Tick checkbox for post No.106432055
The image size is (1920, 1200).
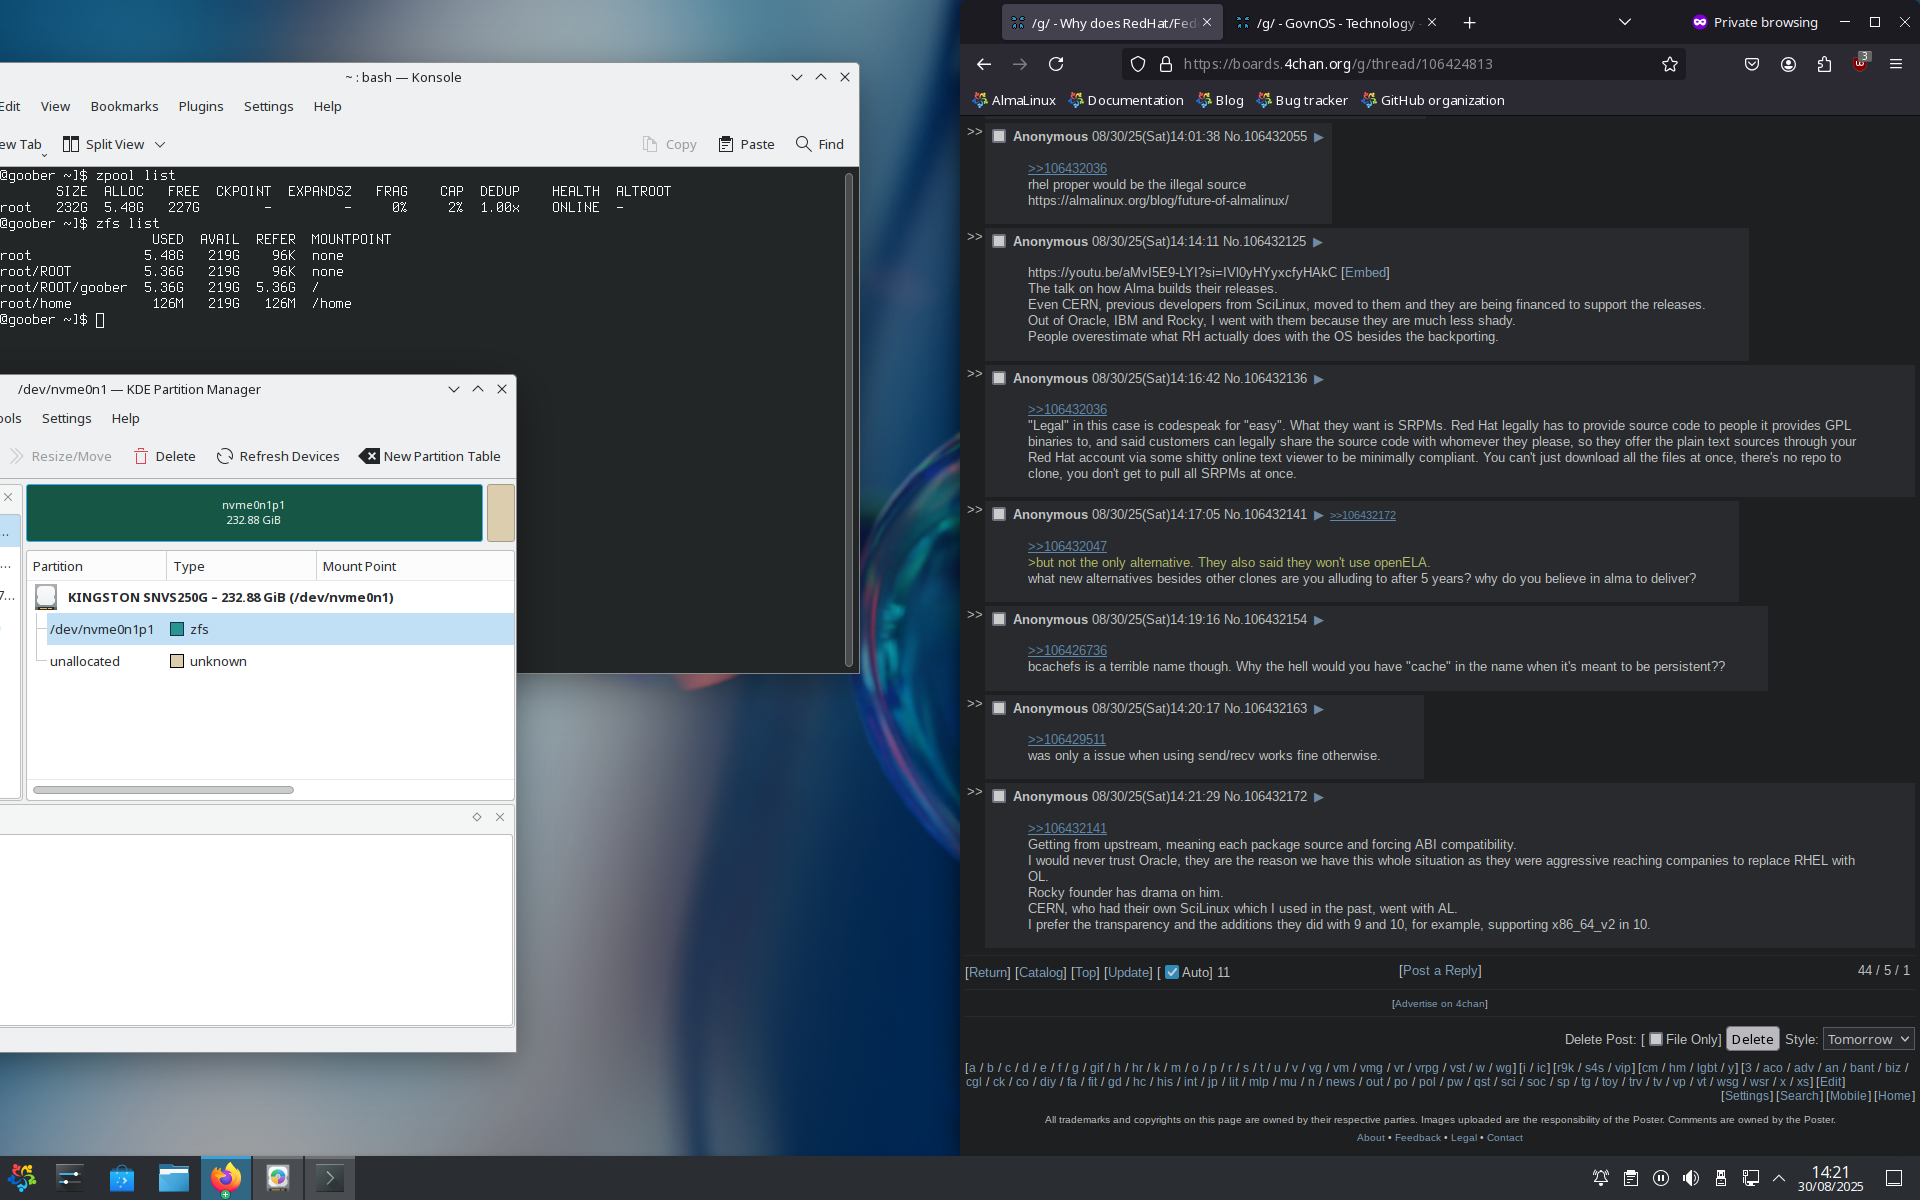[x=999, y=136]
